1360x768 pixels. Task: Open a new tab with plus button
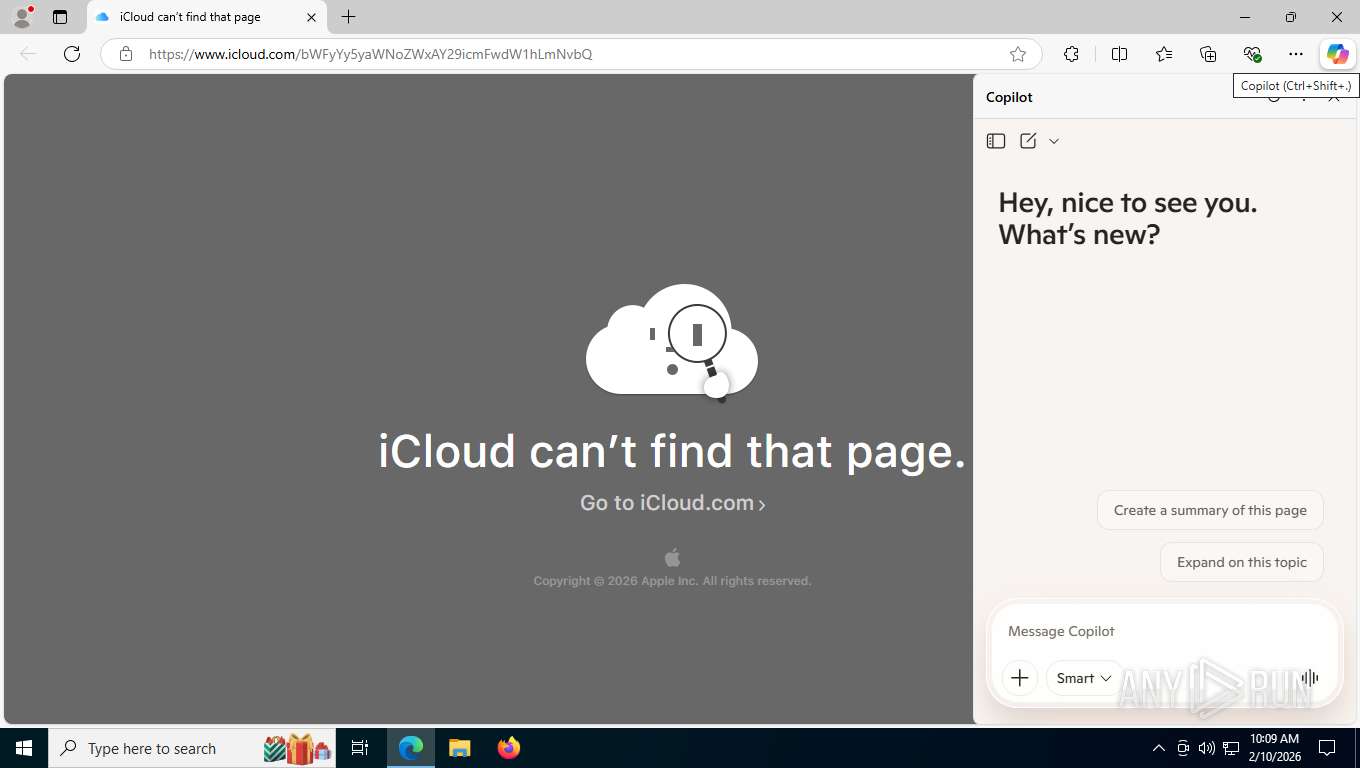(x=348, y=17)
